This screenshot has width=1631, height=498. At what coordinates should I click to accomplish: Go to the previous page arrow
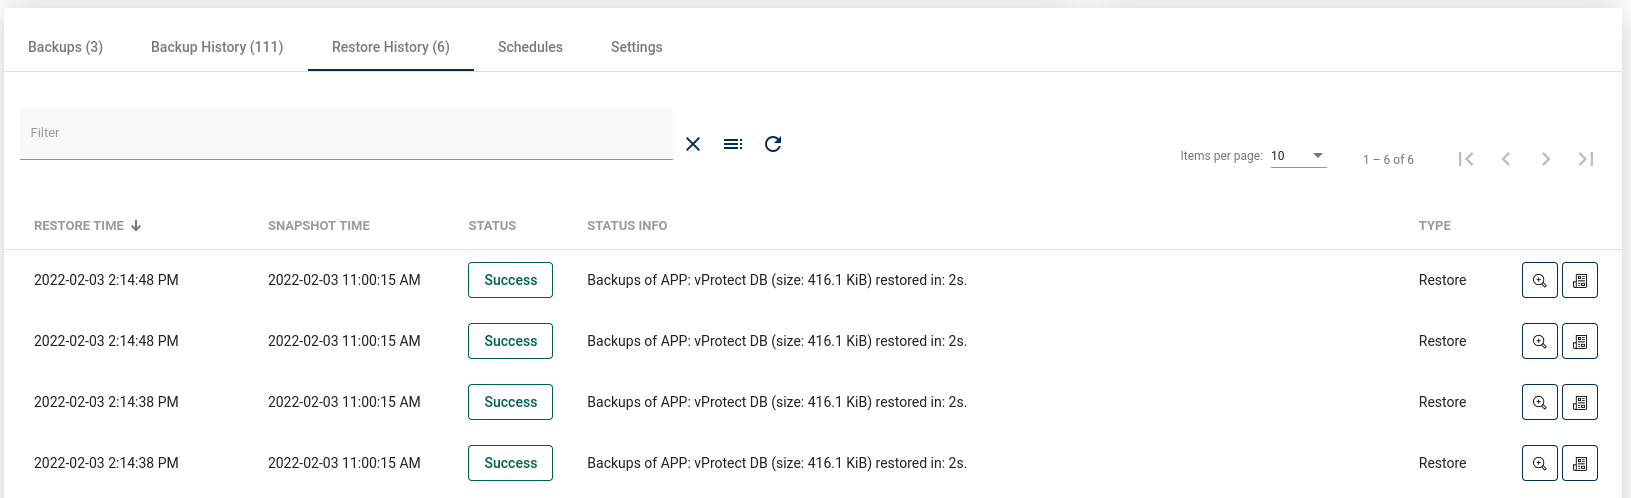click(1506, 159)
